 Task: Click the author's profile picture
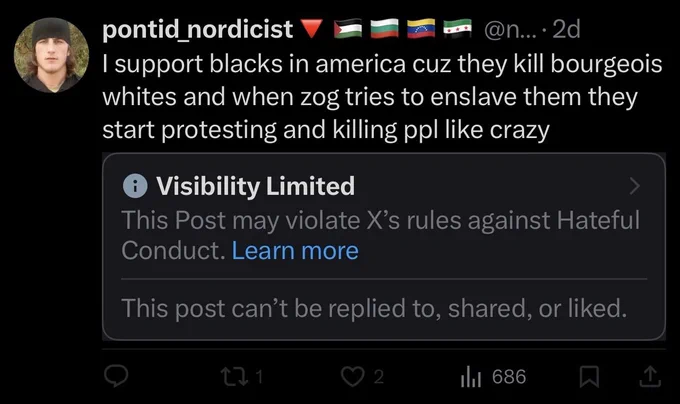[x=51, y=54]
